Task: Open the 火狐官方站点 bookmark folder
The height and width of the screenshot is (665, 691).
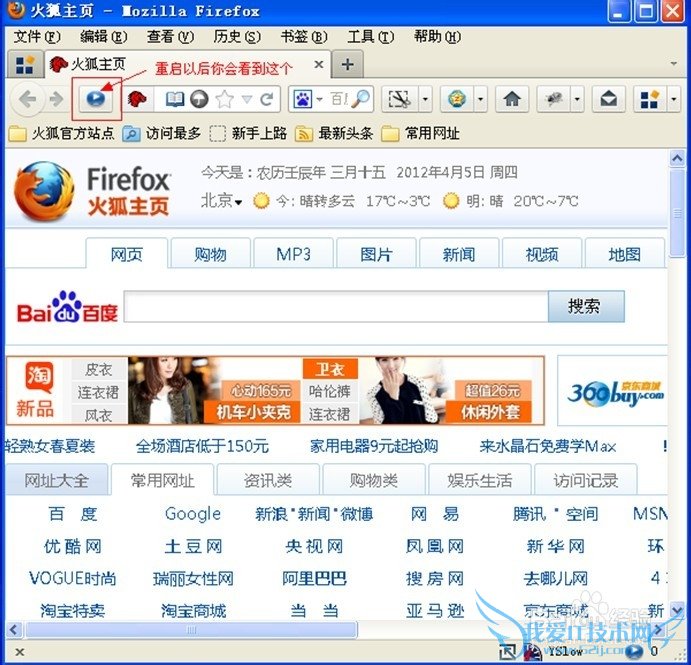Action: [x=61, y=133]
